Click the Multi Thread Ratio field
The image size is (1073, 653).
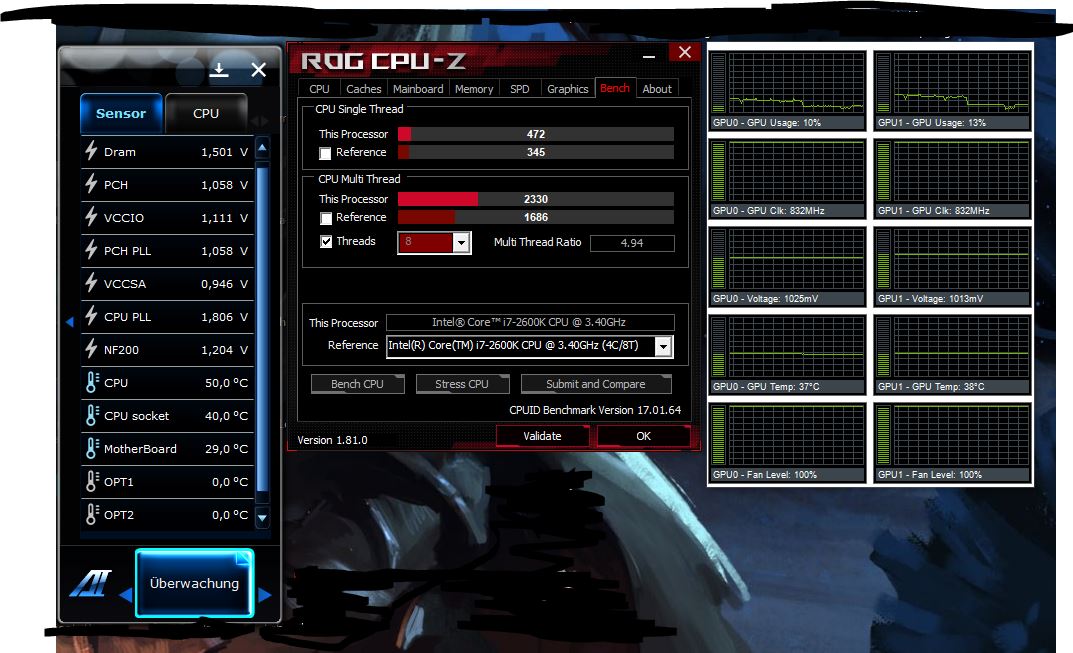pos(632,243)
